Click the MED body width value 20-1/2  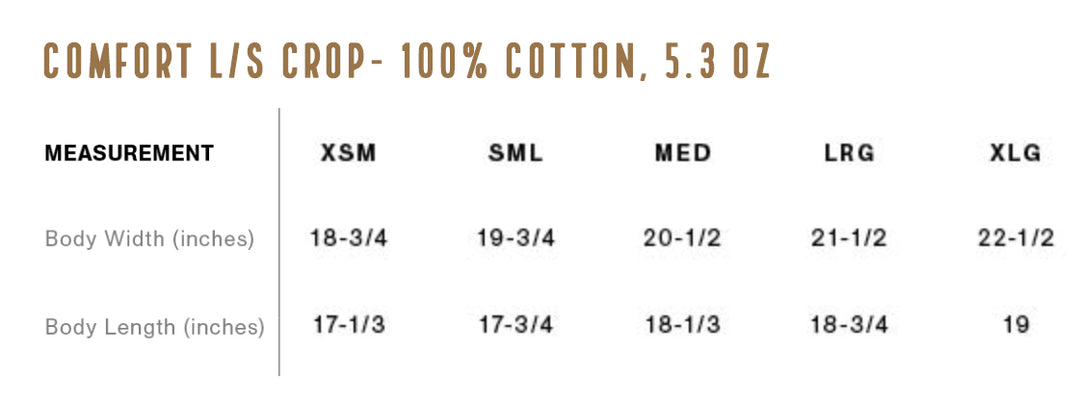[x=683, y=239]
